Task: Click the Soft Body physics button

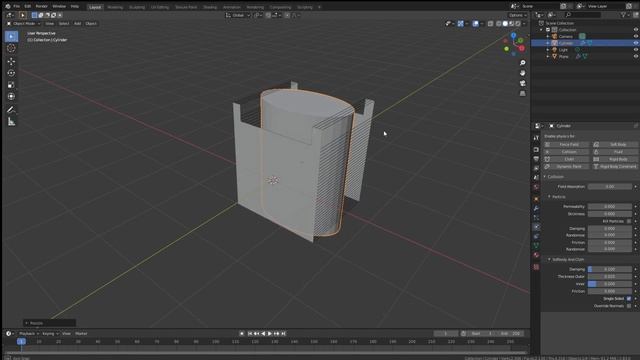Action: point(616,144)
